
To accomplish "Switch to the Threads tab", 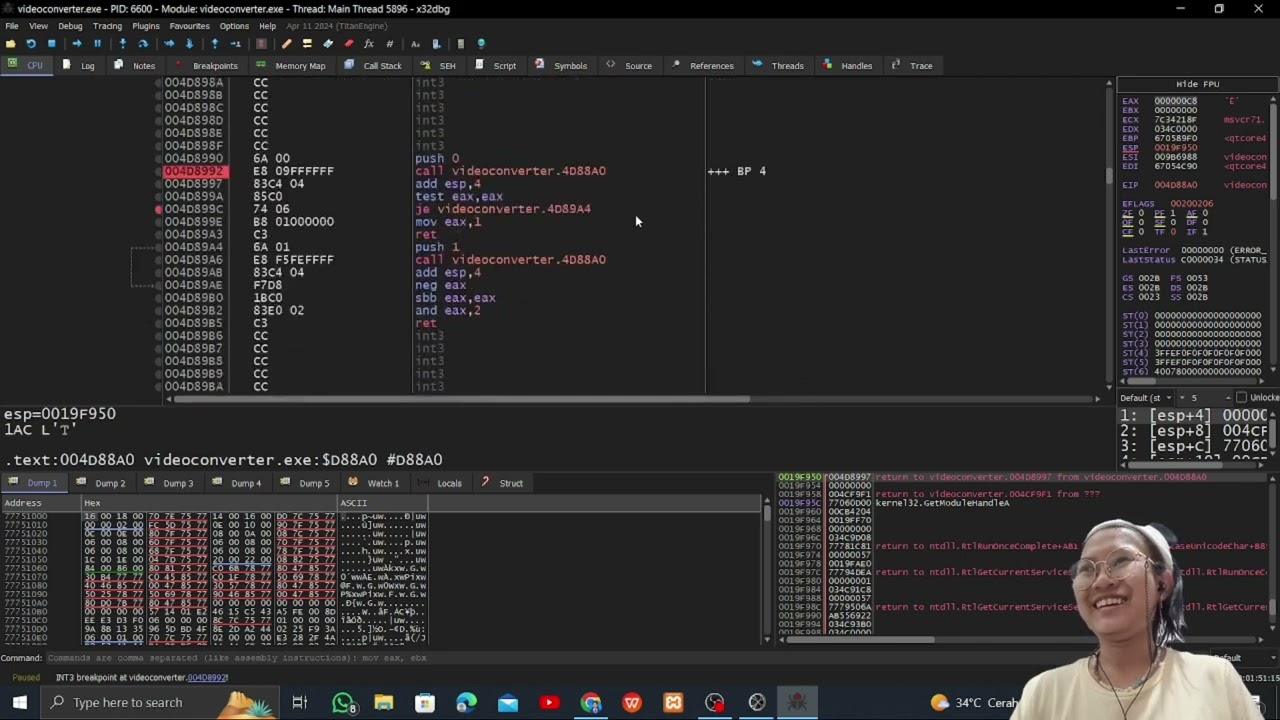I will point(778,66).
